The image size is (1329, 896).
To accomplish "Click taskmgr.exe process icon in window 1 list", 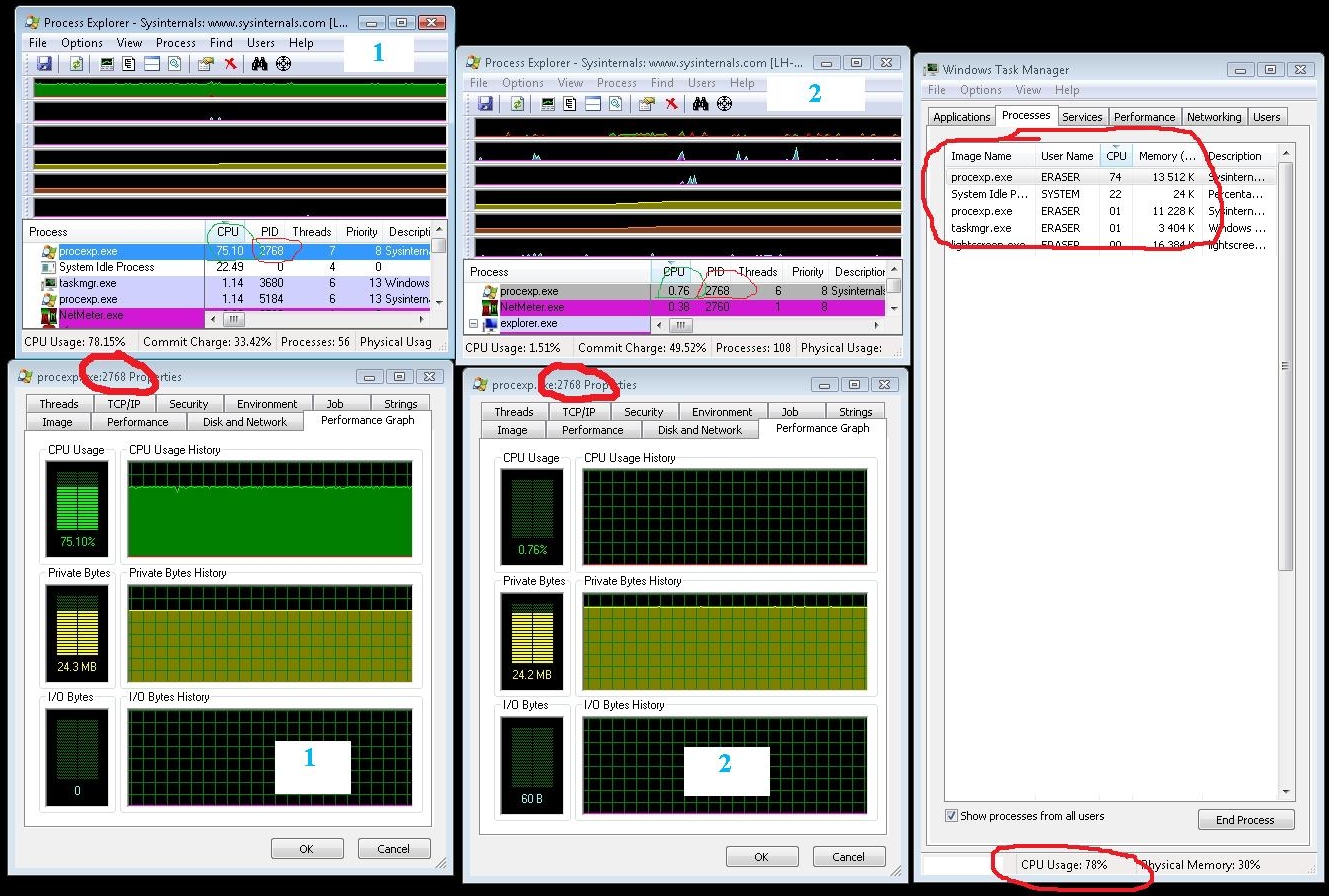I will pos(48,283).
